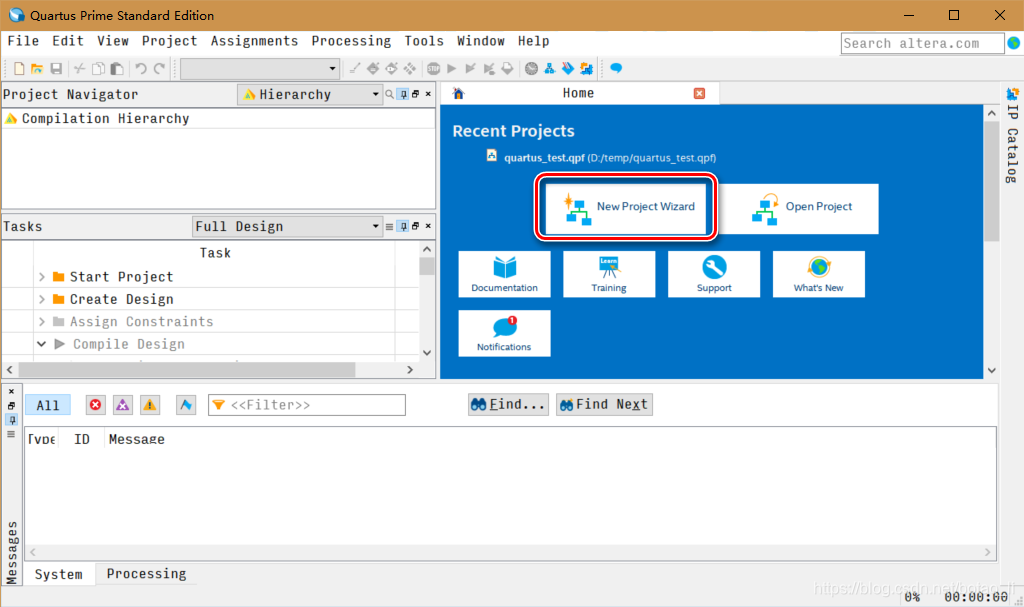Toggle the warning messages filter
This screenshot has height=607, width=1024.
pos(150,405)
